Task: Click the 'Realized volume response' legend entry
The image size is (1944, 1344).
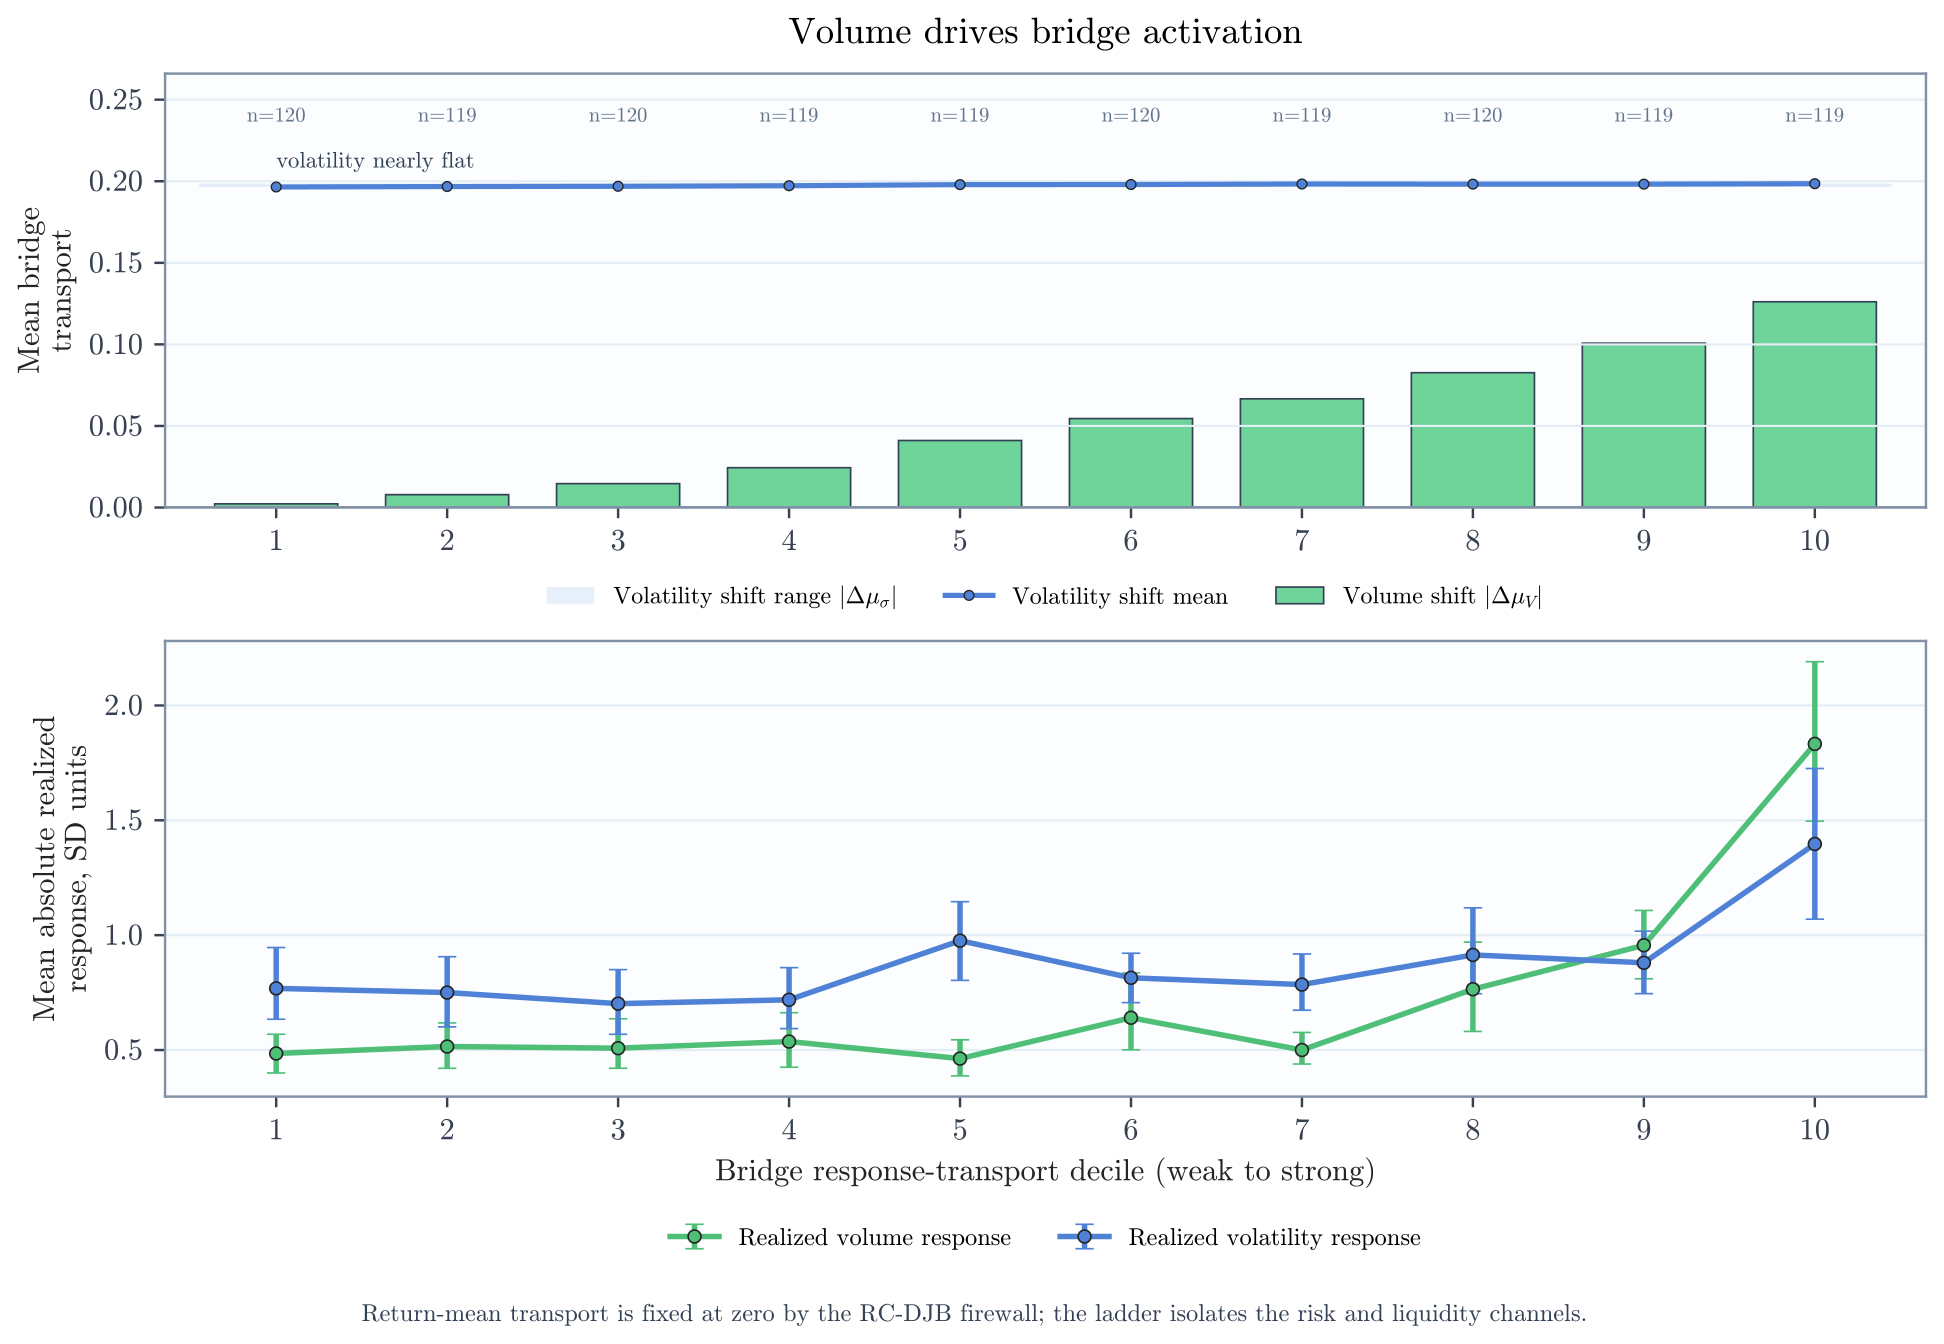Action: (x=840, y=1237)
